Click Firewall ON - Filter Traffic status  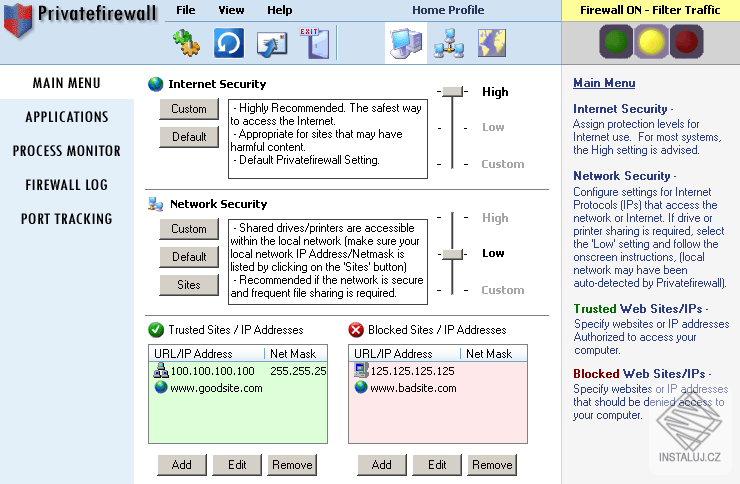[x=650, y=10]
